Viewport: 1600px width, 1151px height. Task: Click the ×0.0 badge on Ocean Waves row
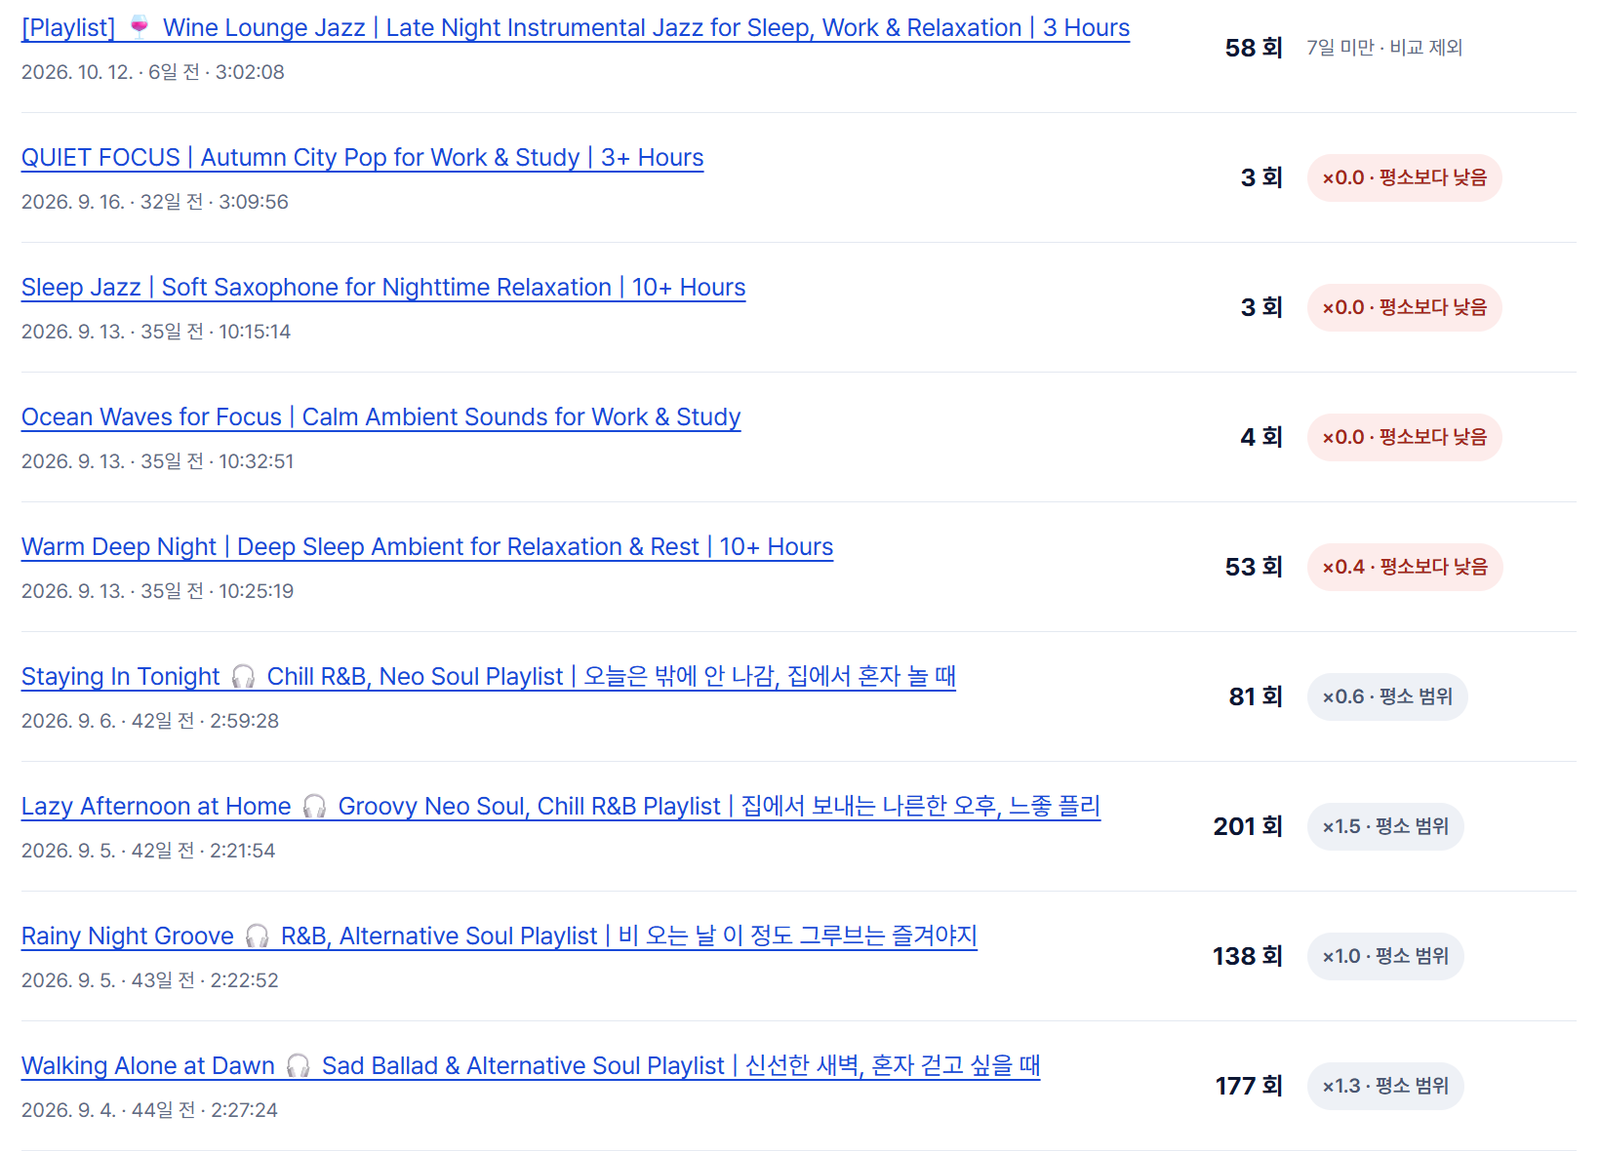pos(1404,437)
